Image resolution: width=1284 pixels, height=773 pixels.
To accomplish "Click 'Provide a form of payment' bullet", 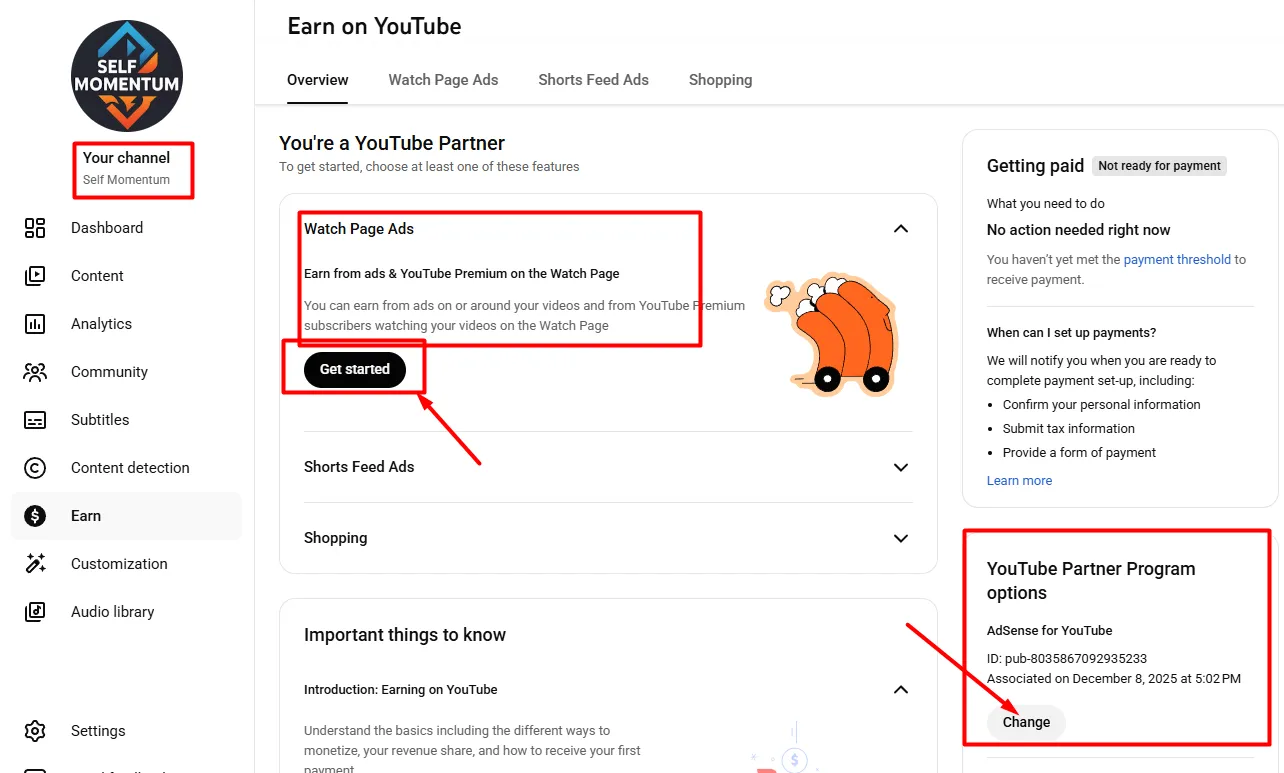I will (x=1079, y=453).
